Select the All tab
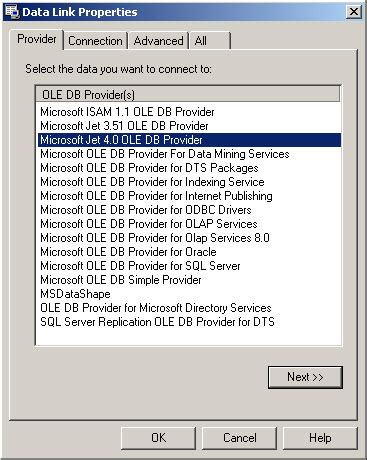367x460 pixels. [210, 41]
